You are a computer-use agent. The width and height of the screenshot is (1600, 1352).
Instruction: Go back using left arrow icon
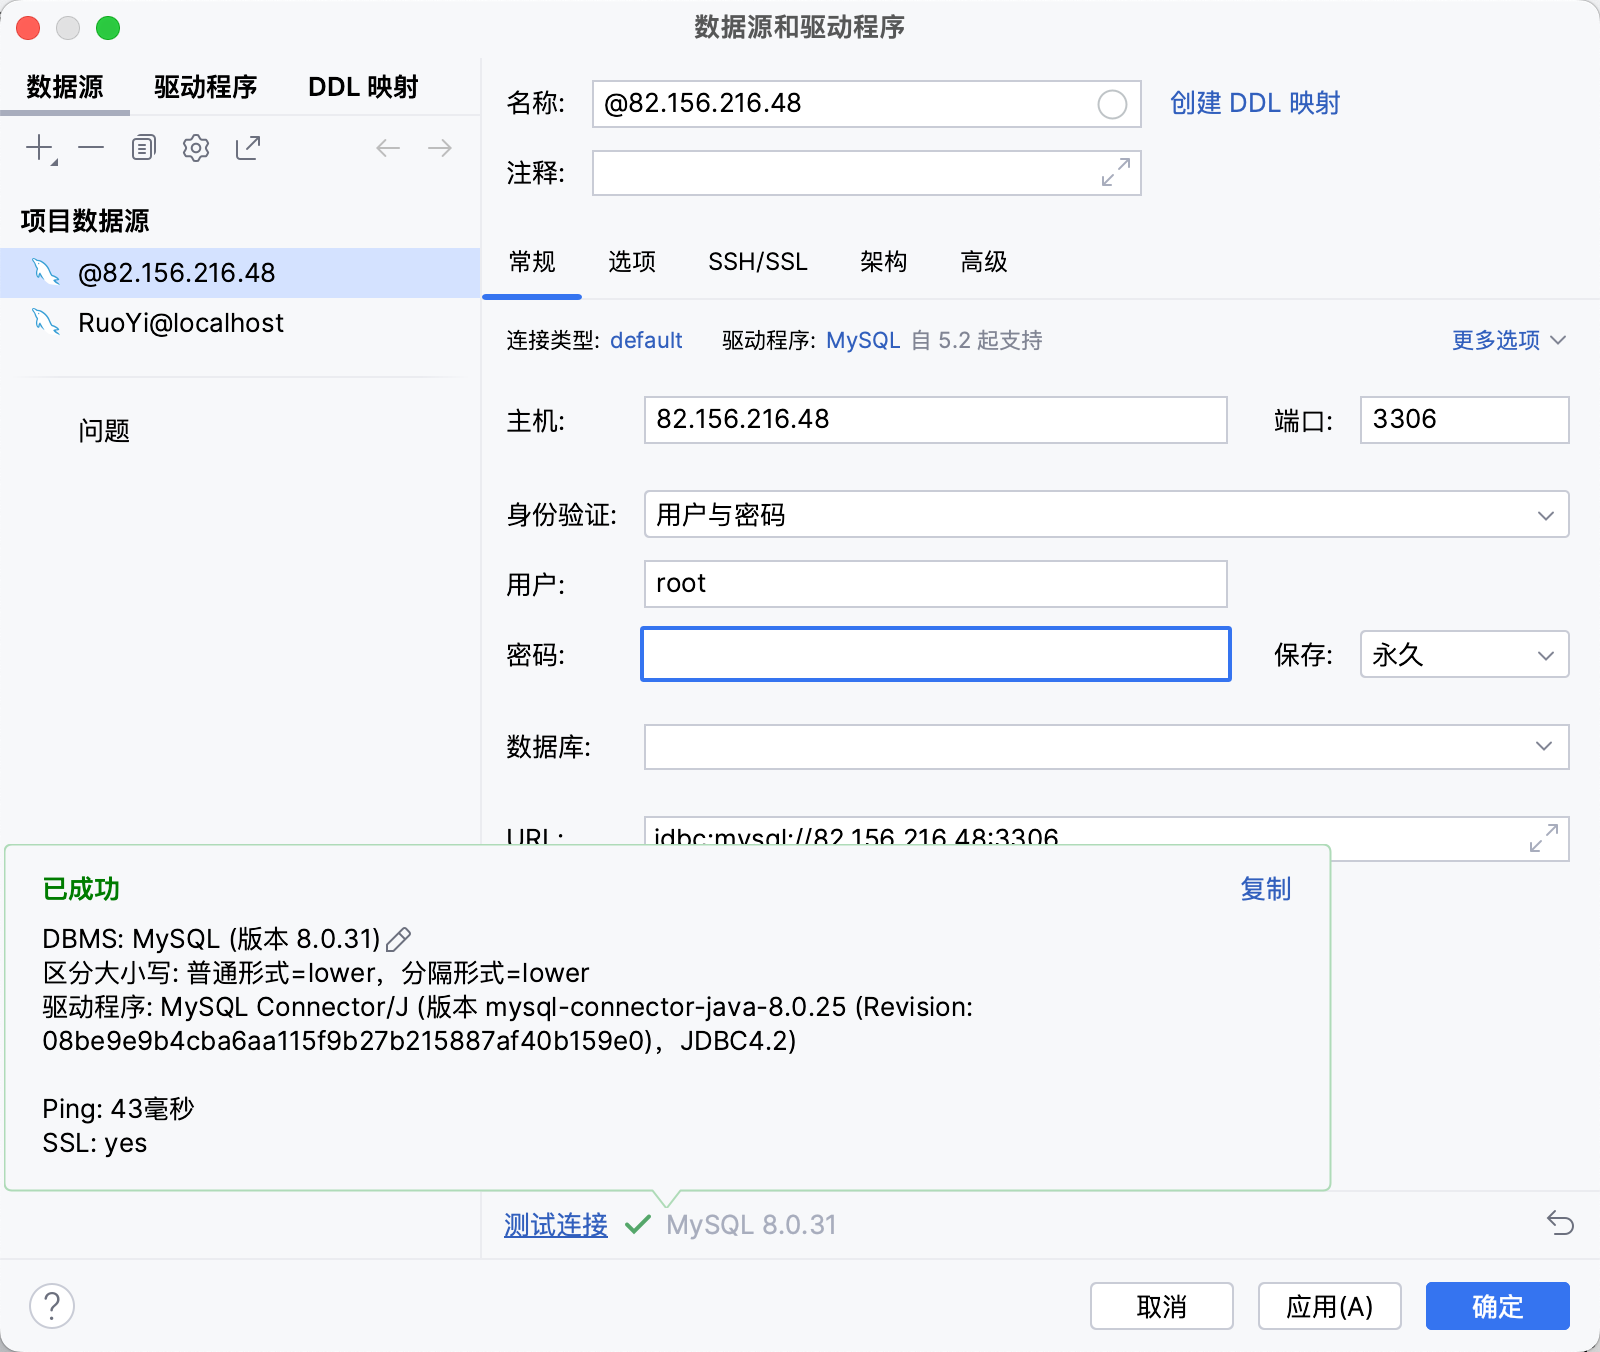coord(388,148)
